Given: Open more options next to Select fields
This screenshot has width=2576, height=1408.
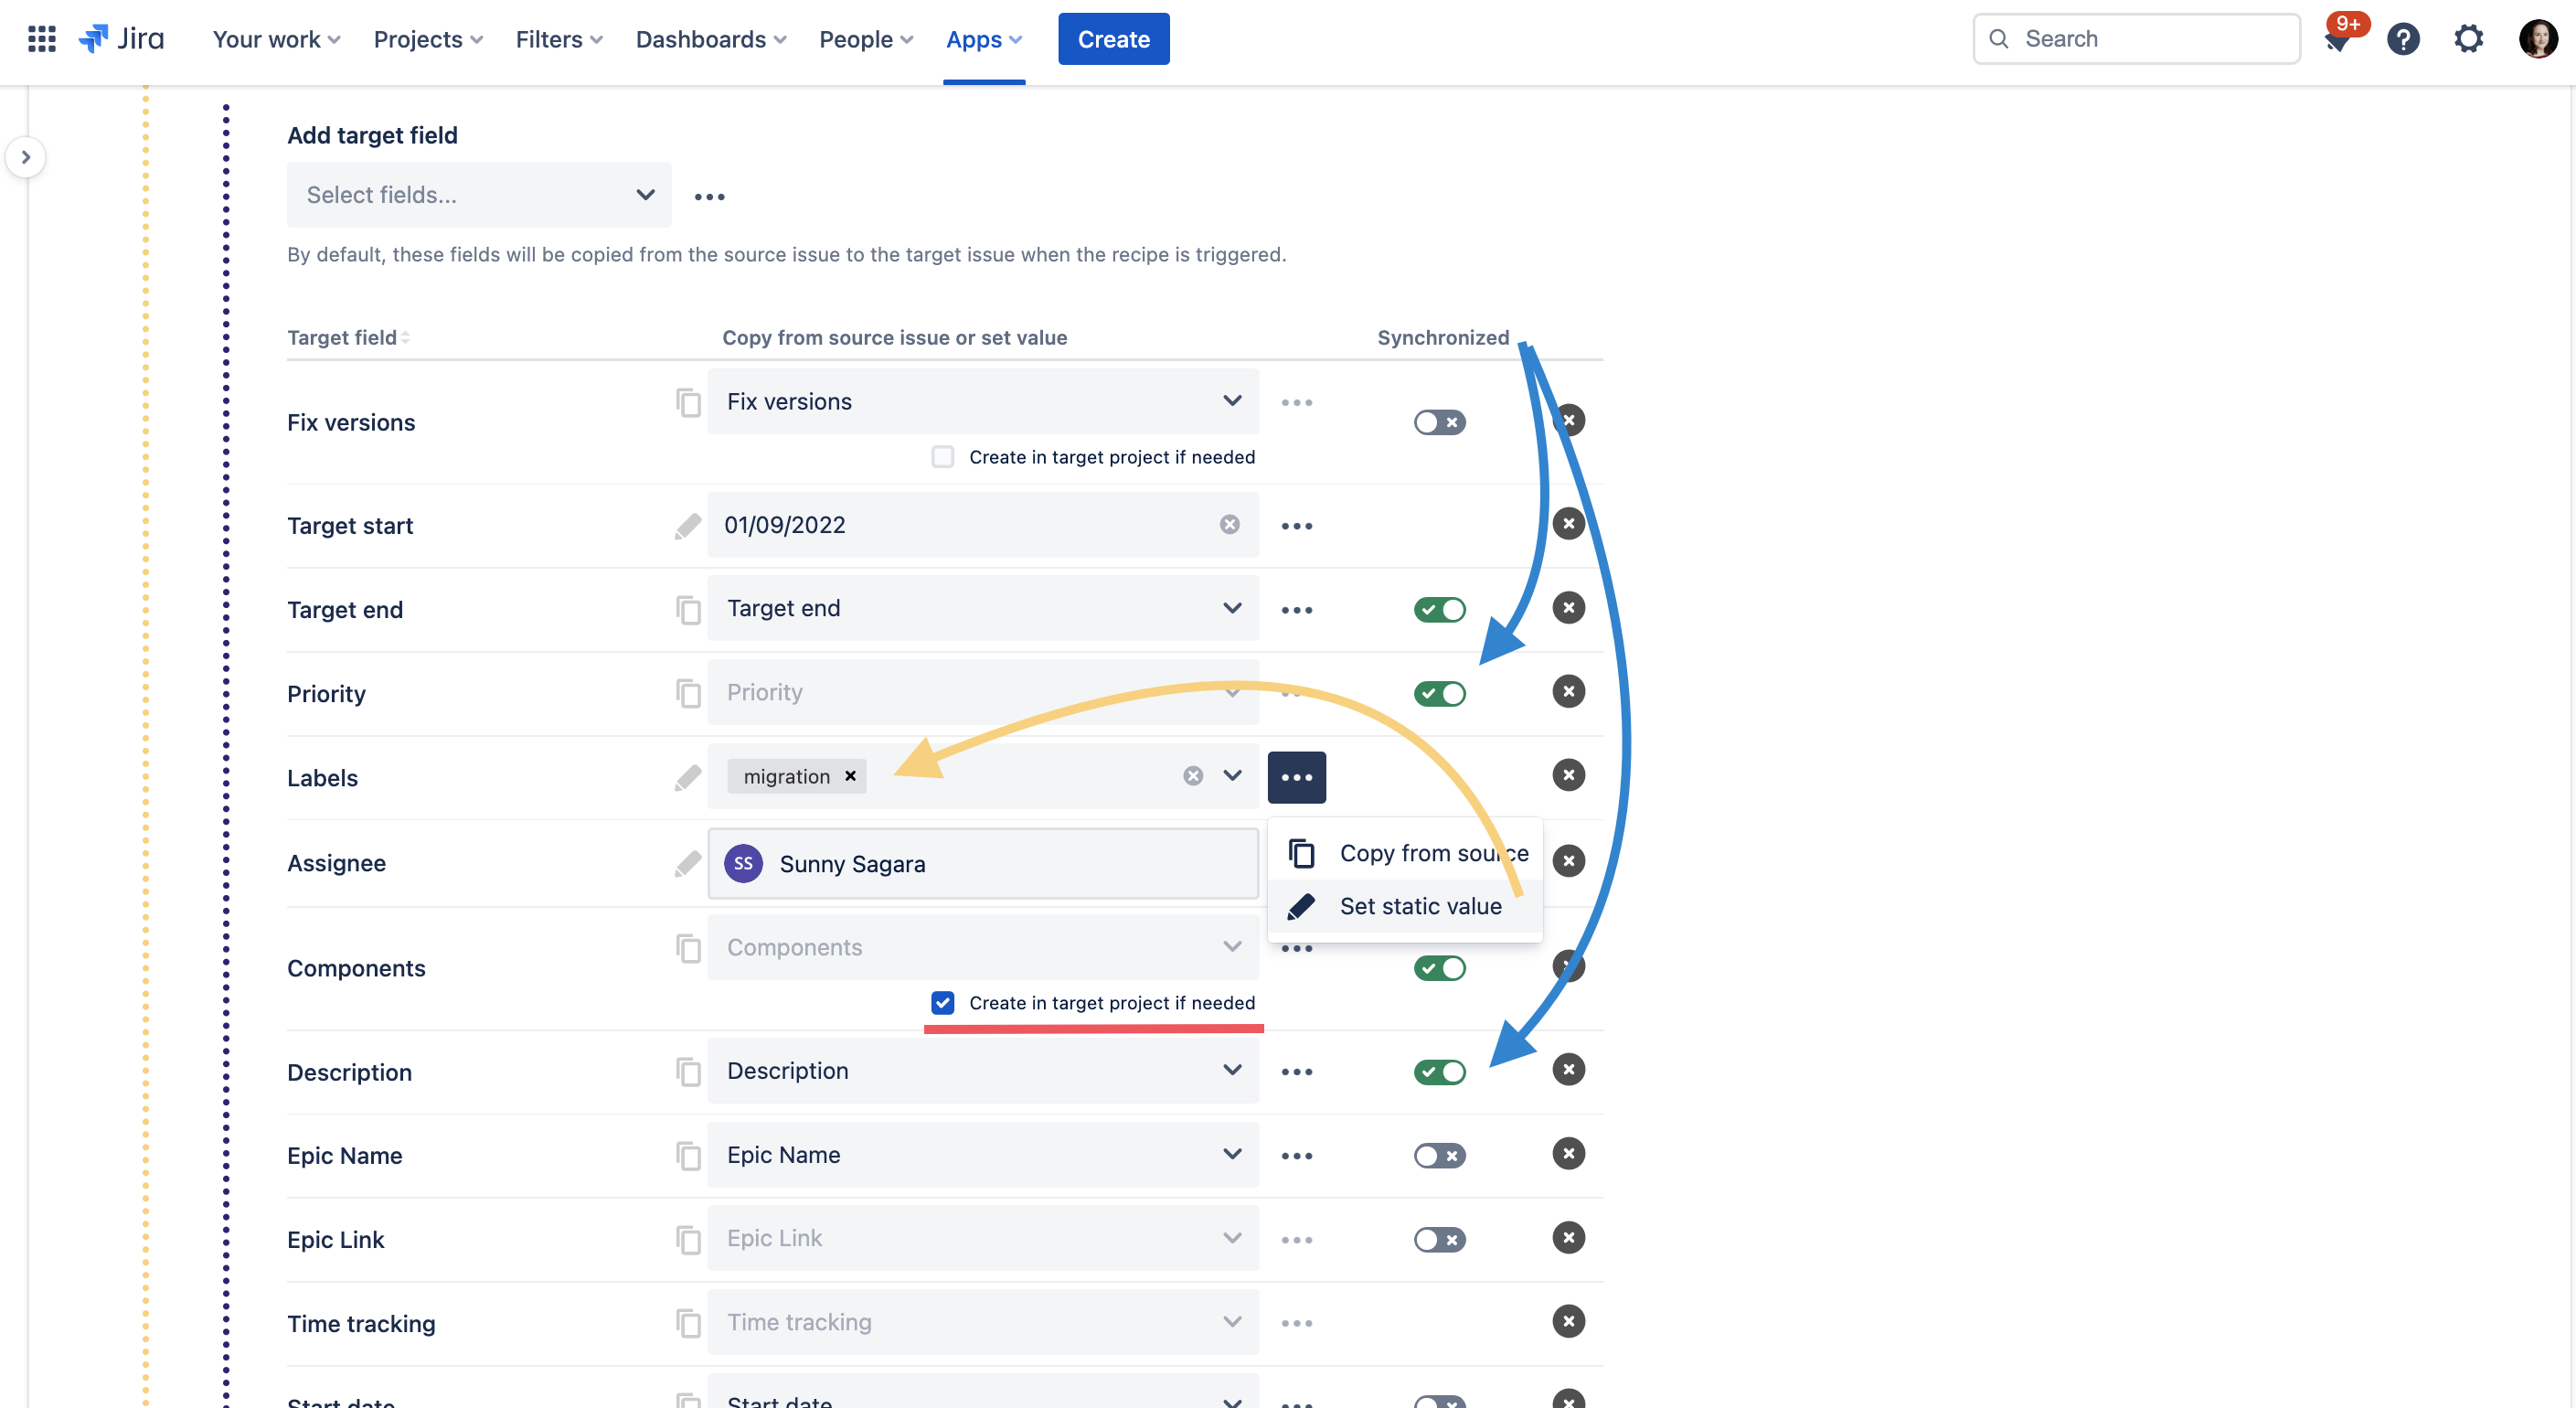Looking at the screenshot, I should (x=709, y=196).
